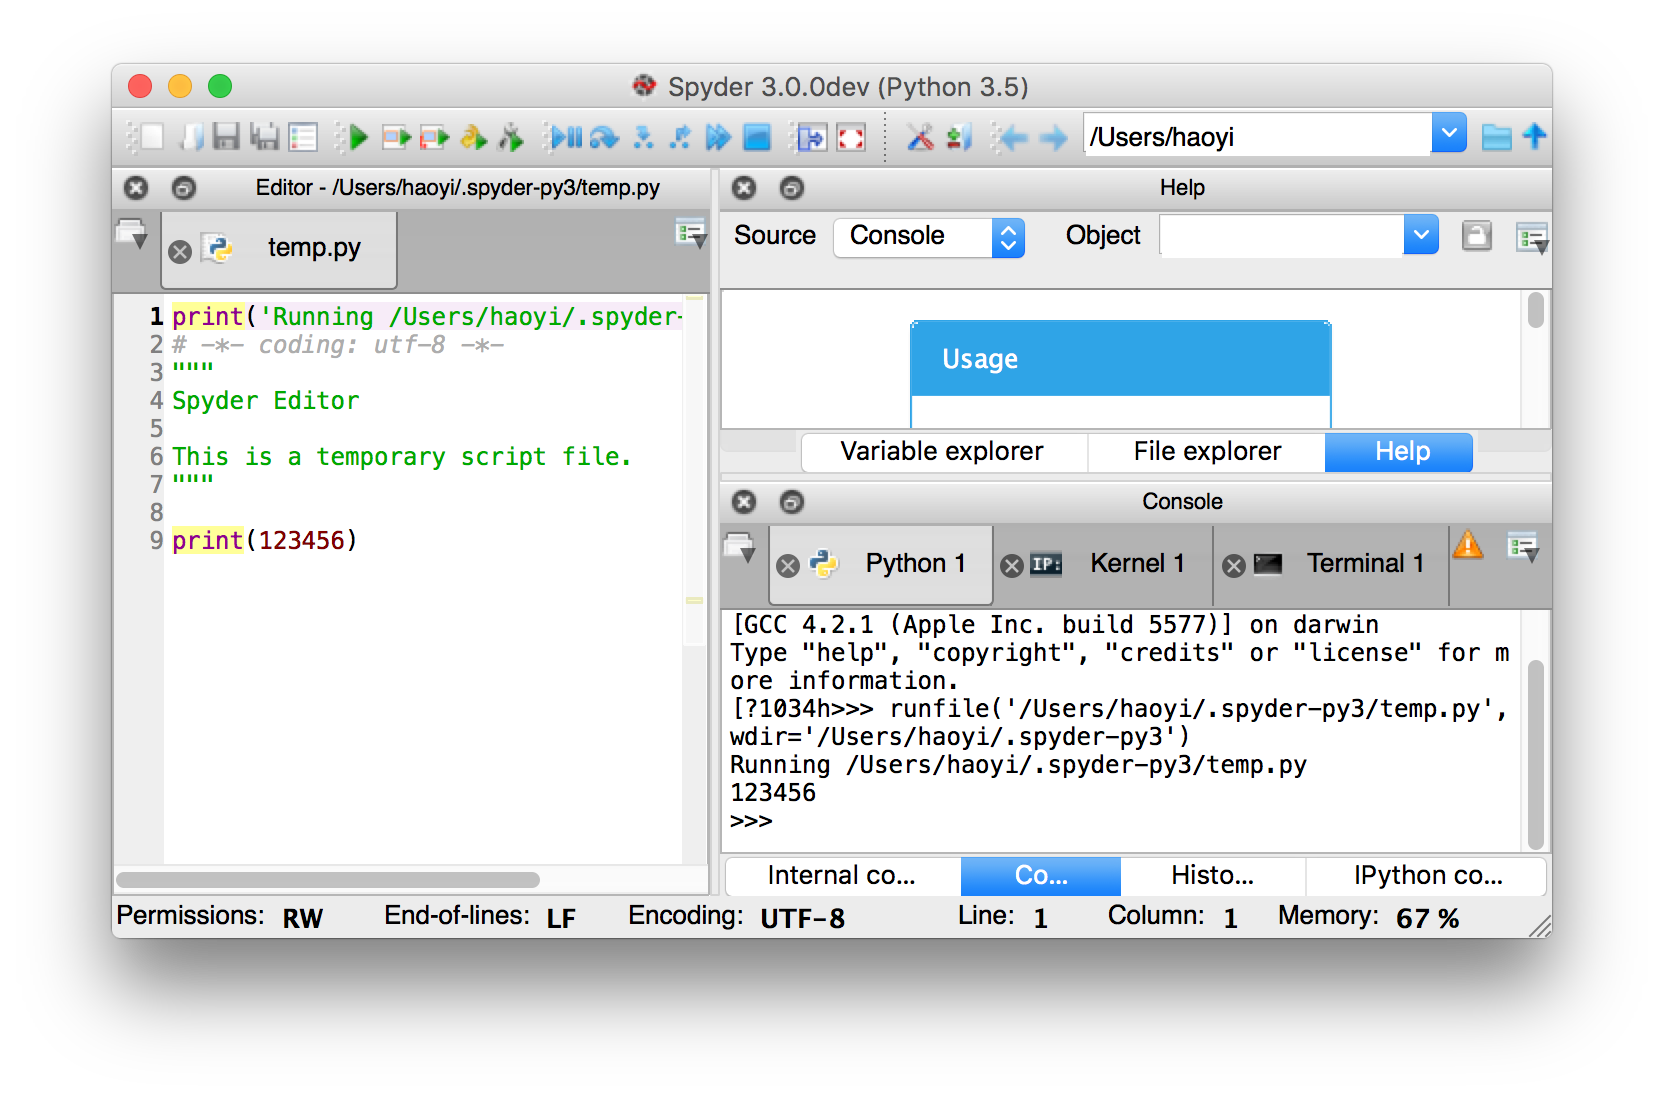
Task: Run the file with the green play icon
Action: coord(358,136)
